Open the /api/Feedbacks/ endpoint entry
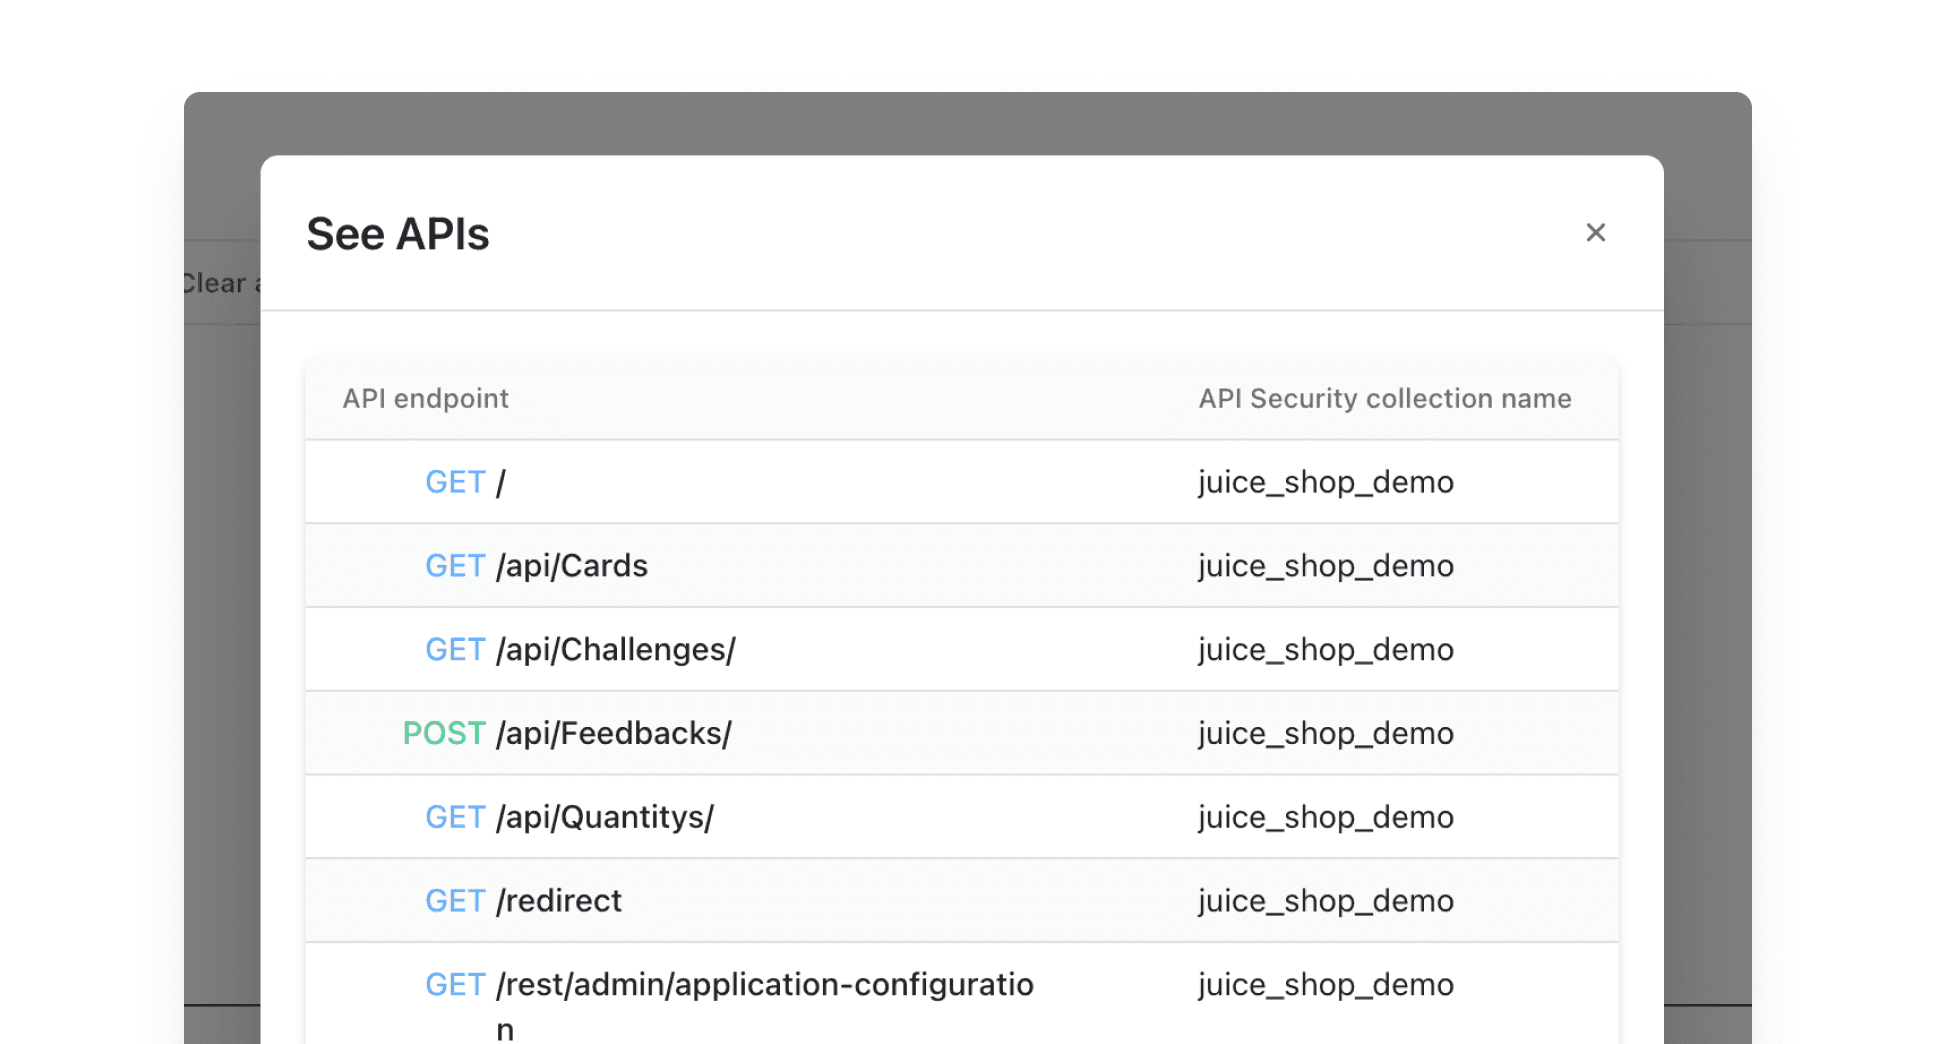This screenshot has width=1936, height=1044. click(x=613, y=733)
